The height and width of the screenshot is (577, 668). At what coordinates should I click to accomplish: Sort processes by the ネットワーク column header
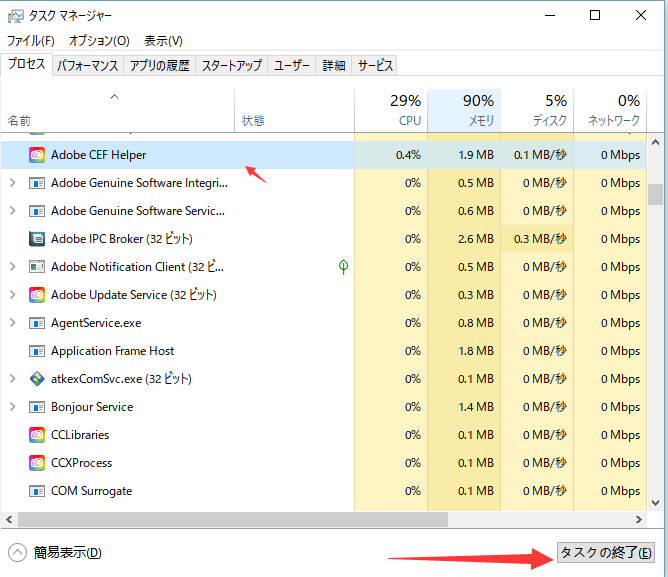(x=610, y=112)
